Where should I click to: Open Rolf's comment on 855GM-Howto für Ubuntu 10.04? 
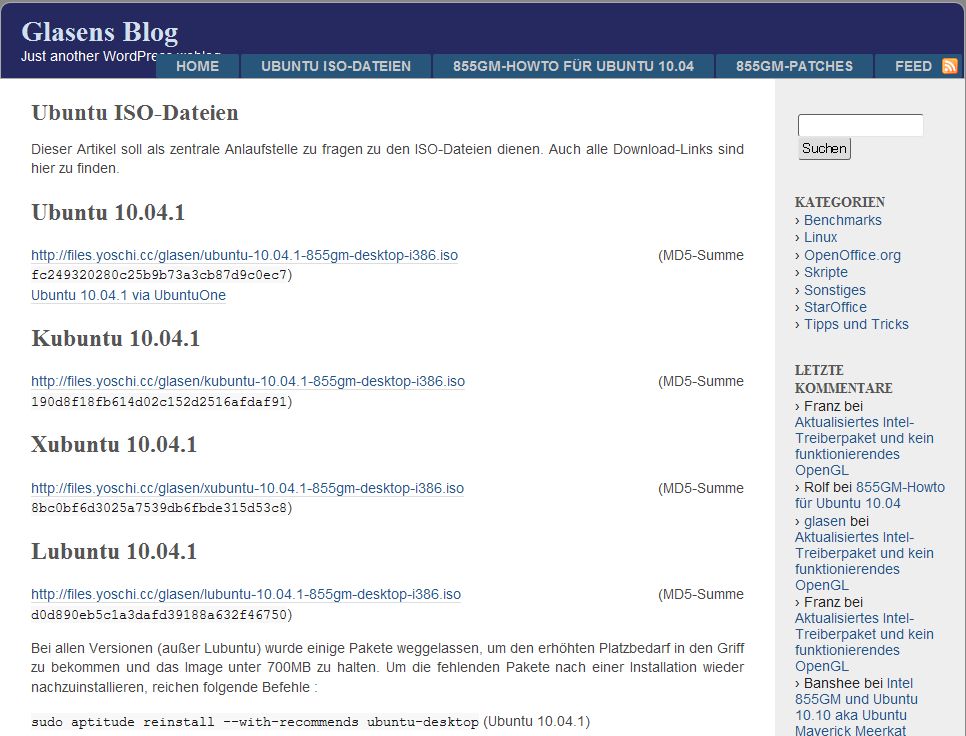click(870, 495)
